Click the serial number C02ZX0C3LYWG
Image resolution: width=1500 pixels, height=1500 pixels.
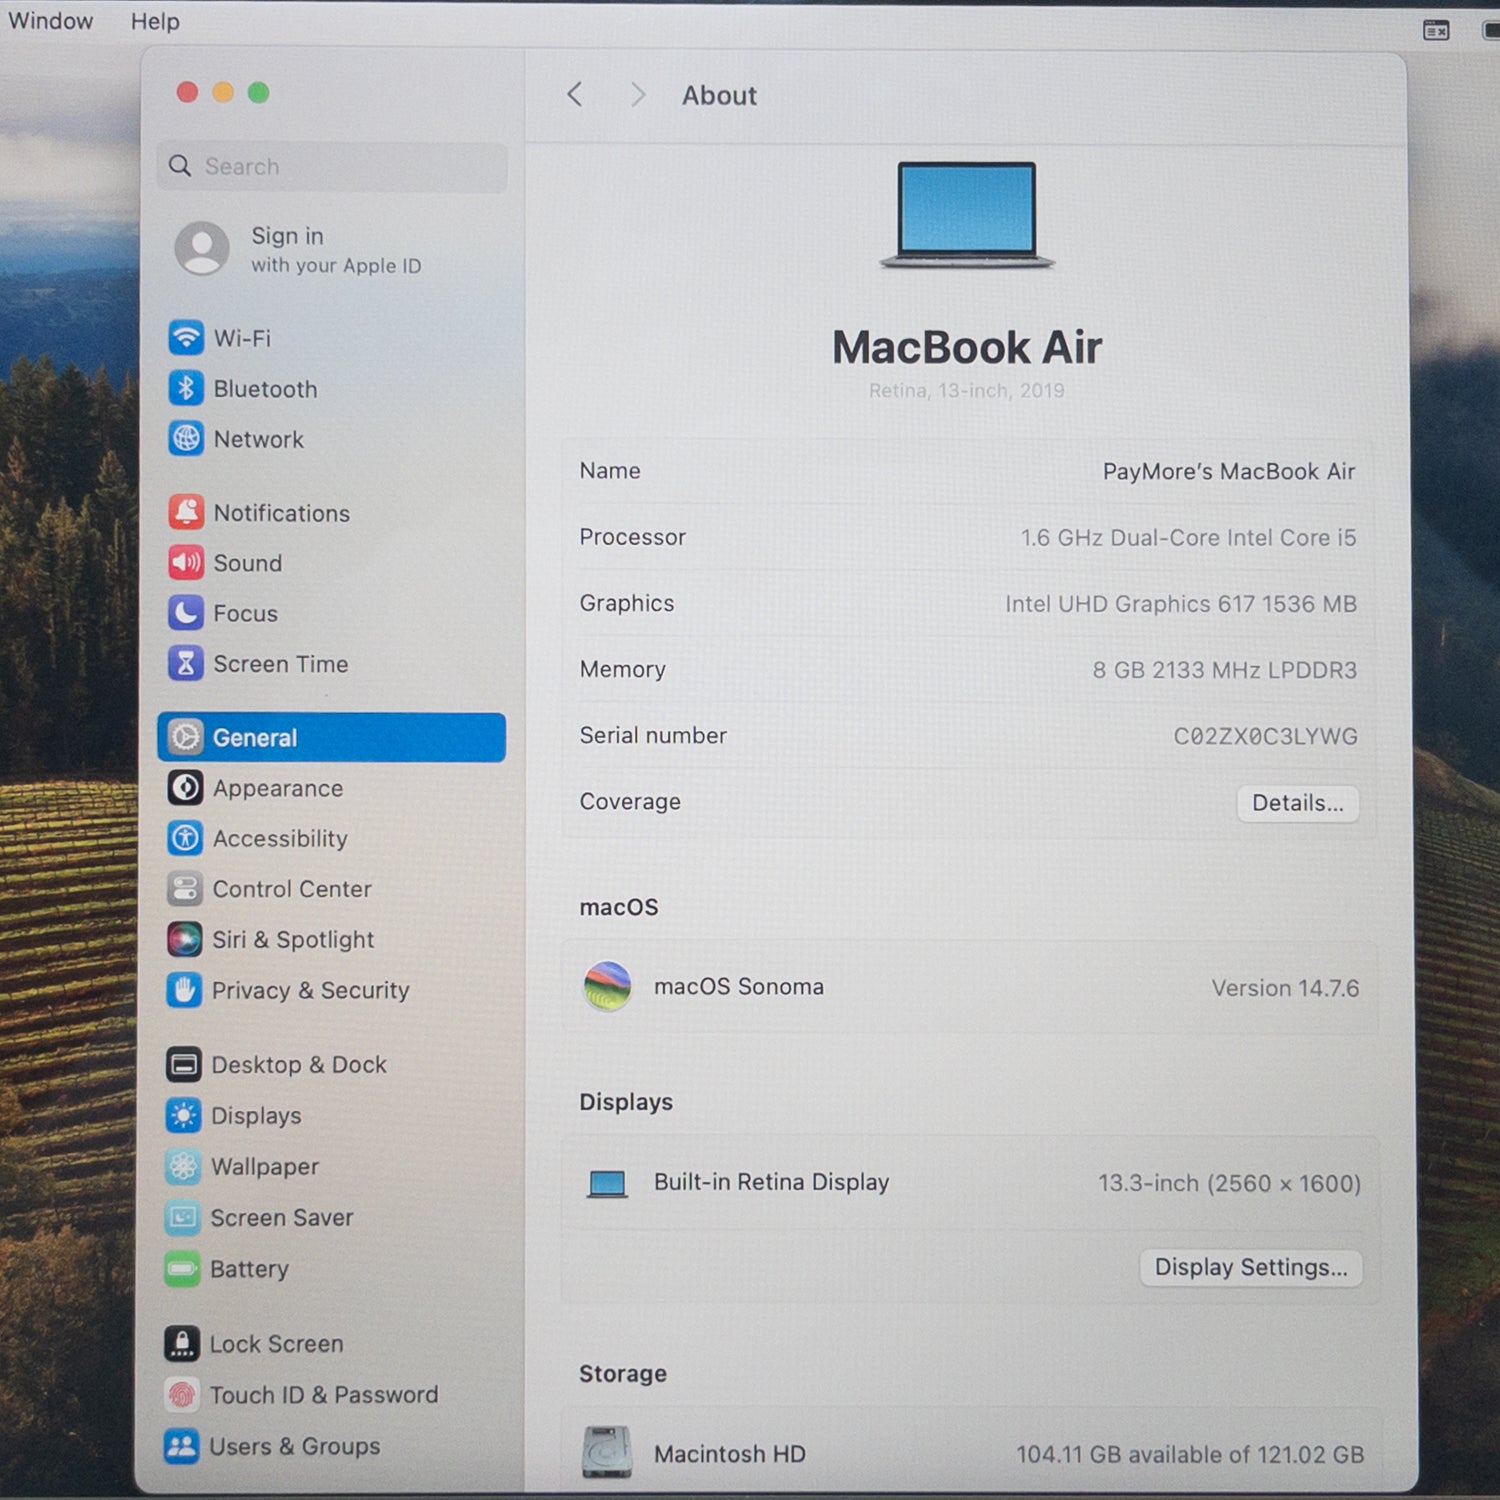pos(1266,736)
